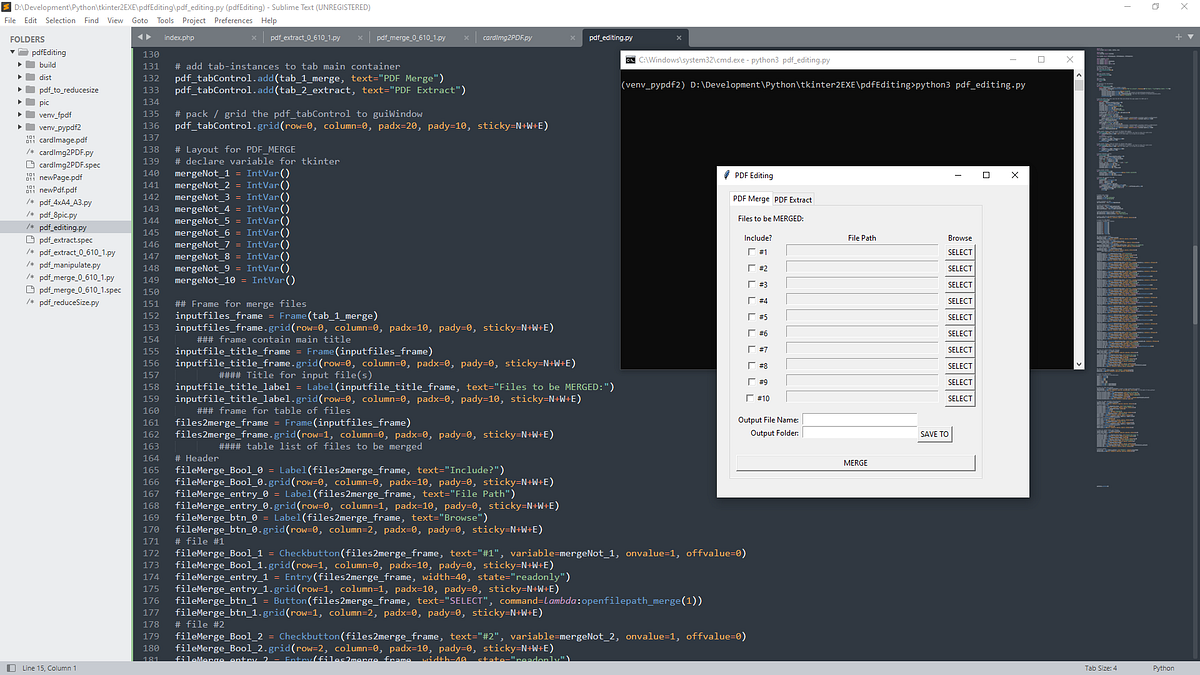
Task: Click the dist folder icon
Action: coord(31,77)
